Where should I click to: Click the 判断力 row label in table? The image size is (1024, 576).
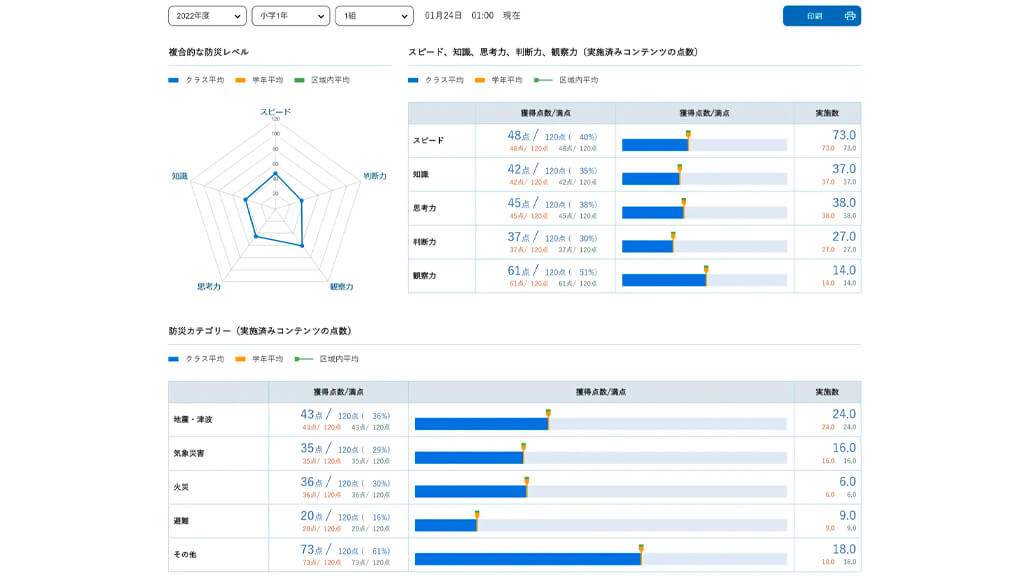coord(424,242)
